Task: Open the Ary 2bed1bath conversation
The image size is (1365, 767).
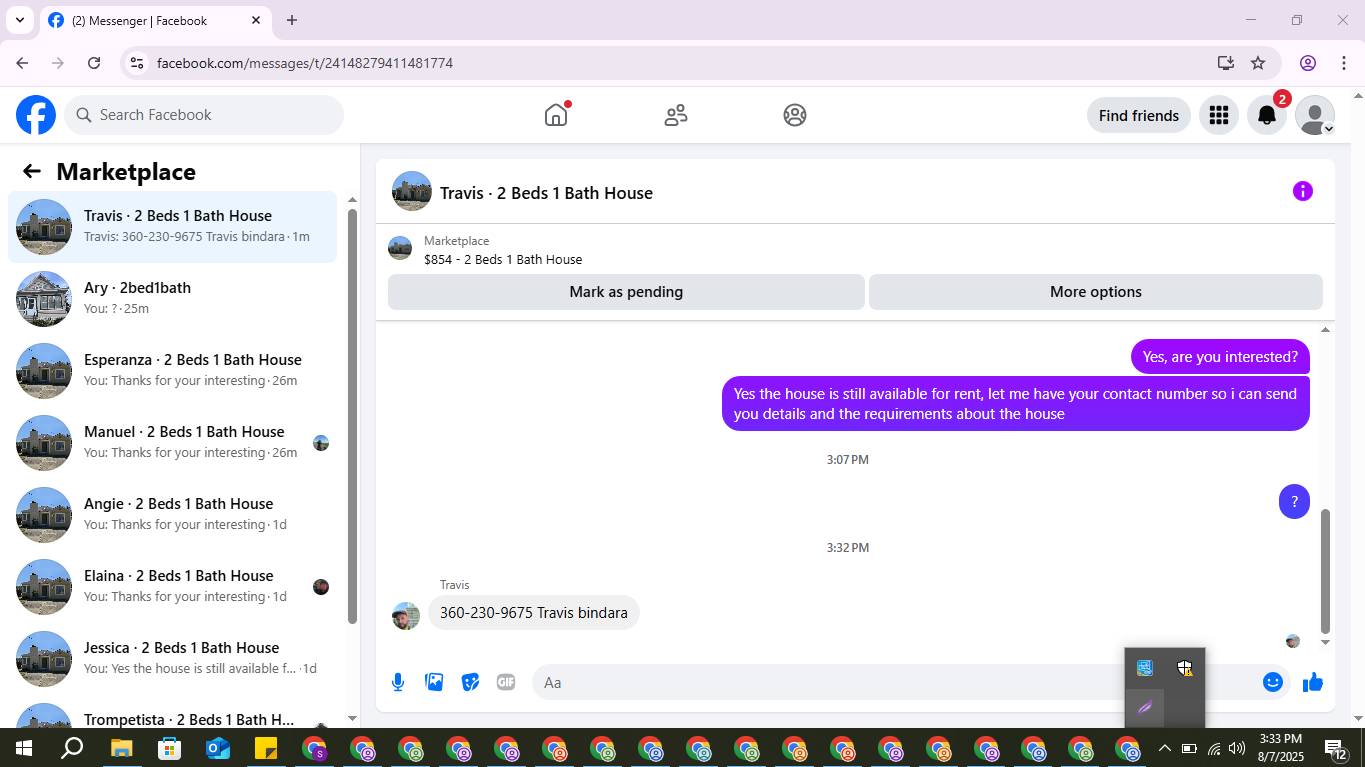Action: click(x=173, y=299)
